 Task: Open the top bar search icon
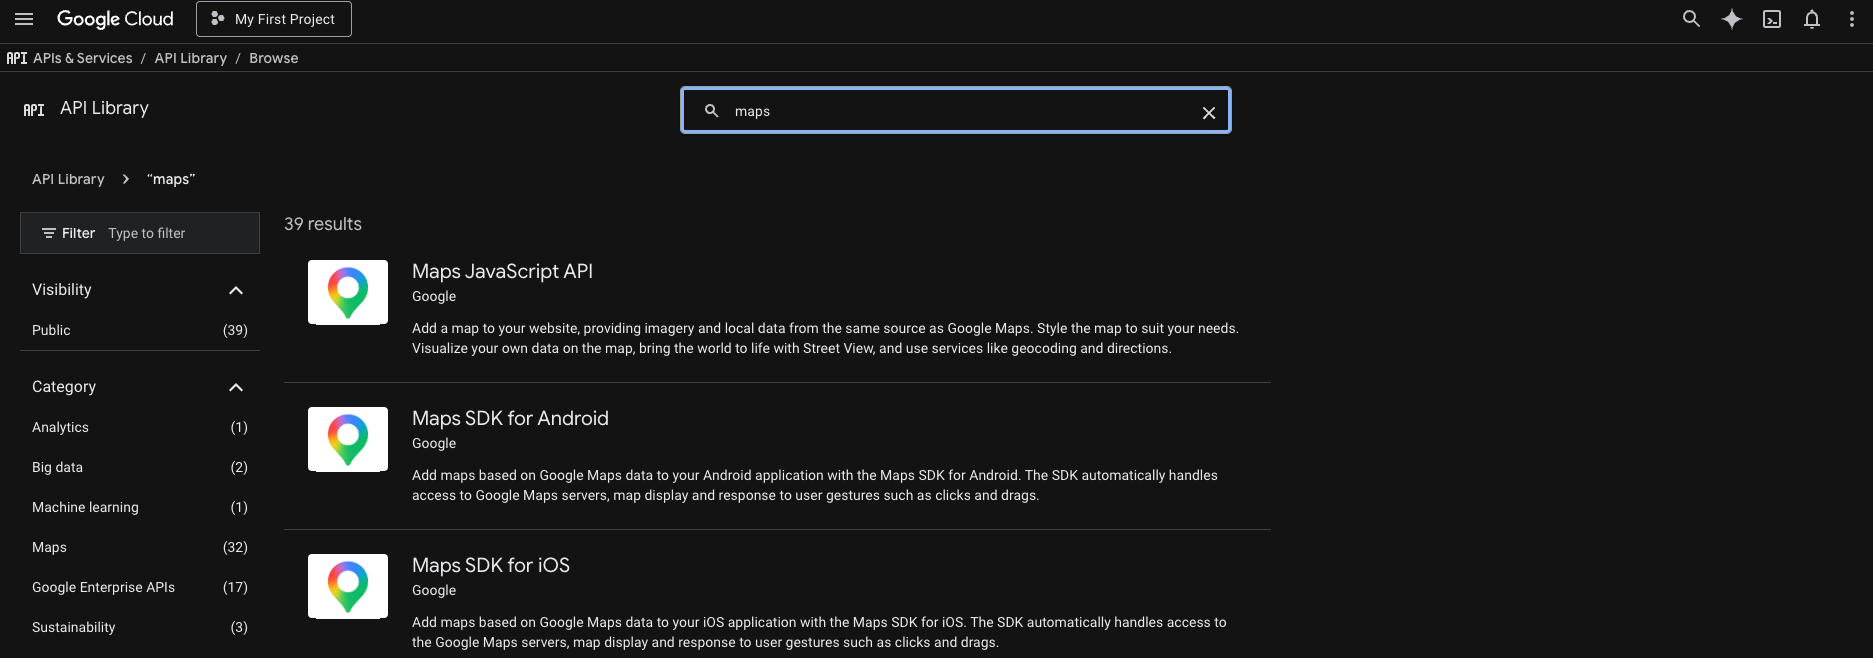[x=1691, y=19]
